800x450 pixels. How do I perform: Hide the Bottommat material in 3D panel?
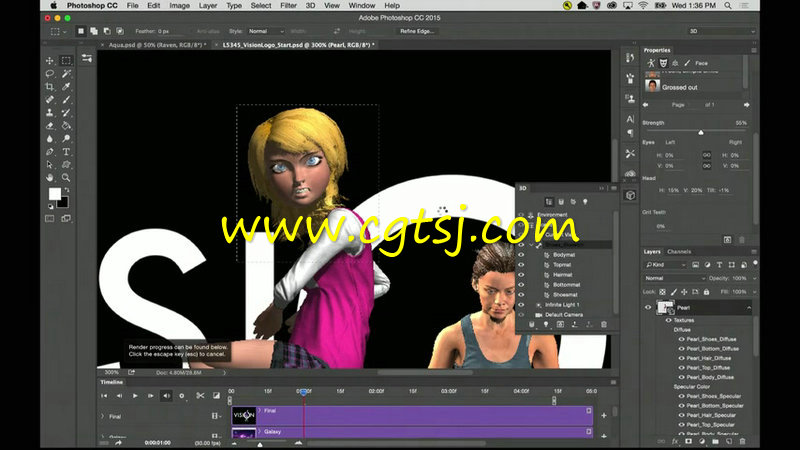click(521, 285)
